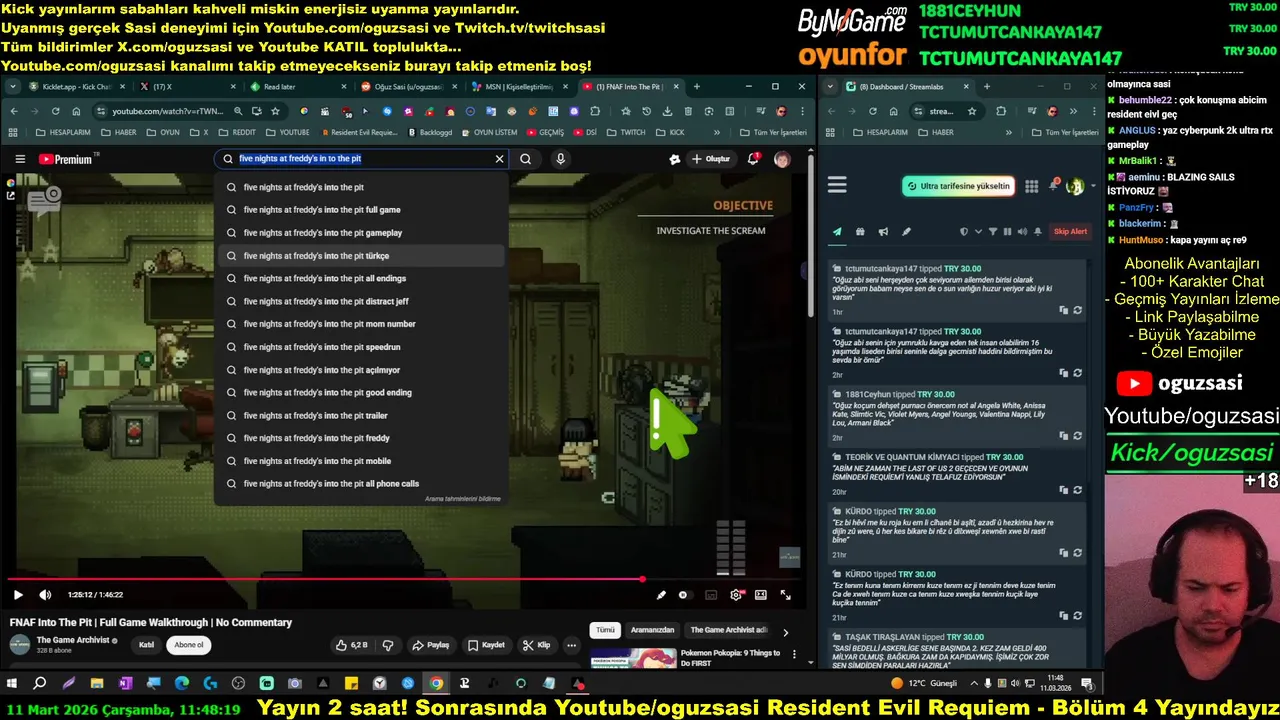Switch to Kicklet.app browser tab
The width and height of the screenshot is (1280, 720).
pos(75,87)
